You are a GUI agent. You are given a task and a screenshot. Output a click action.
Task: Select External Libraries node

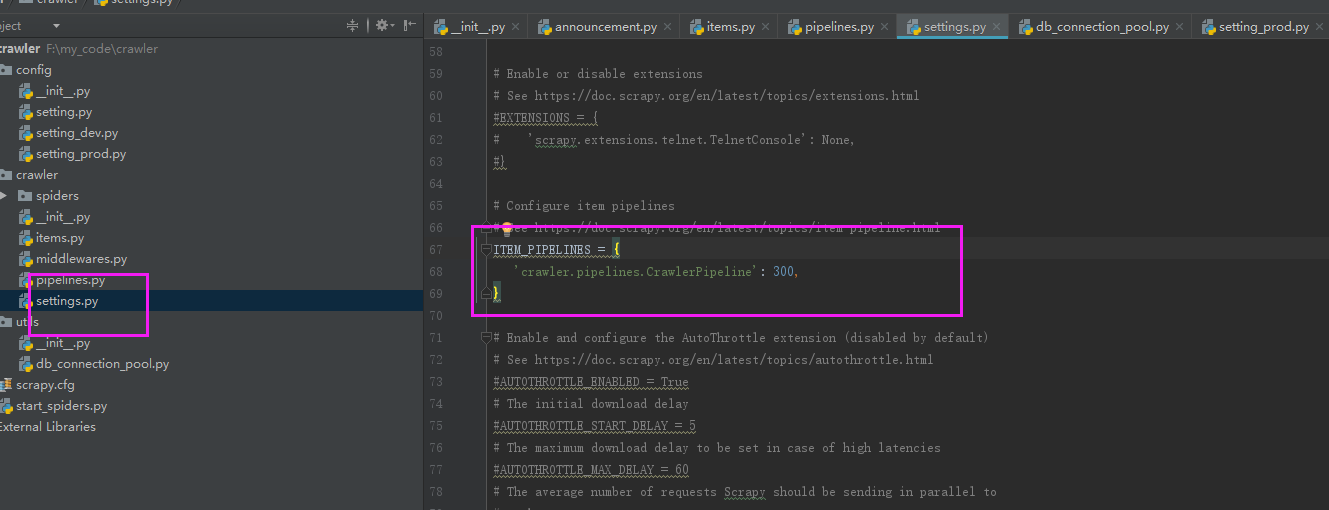coord(48,427)
